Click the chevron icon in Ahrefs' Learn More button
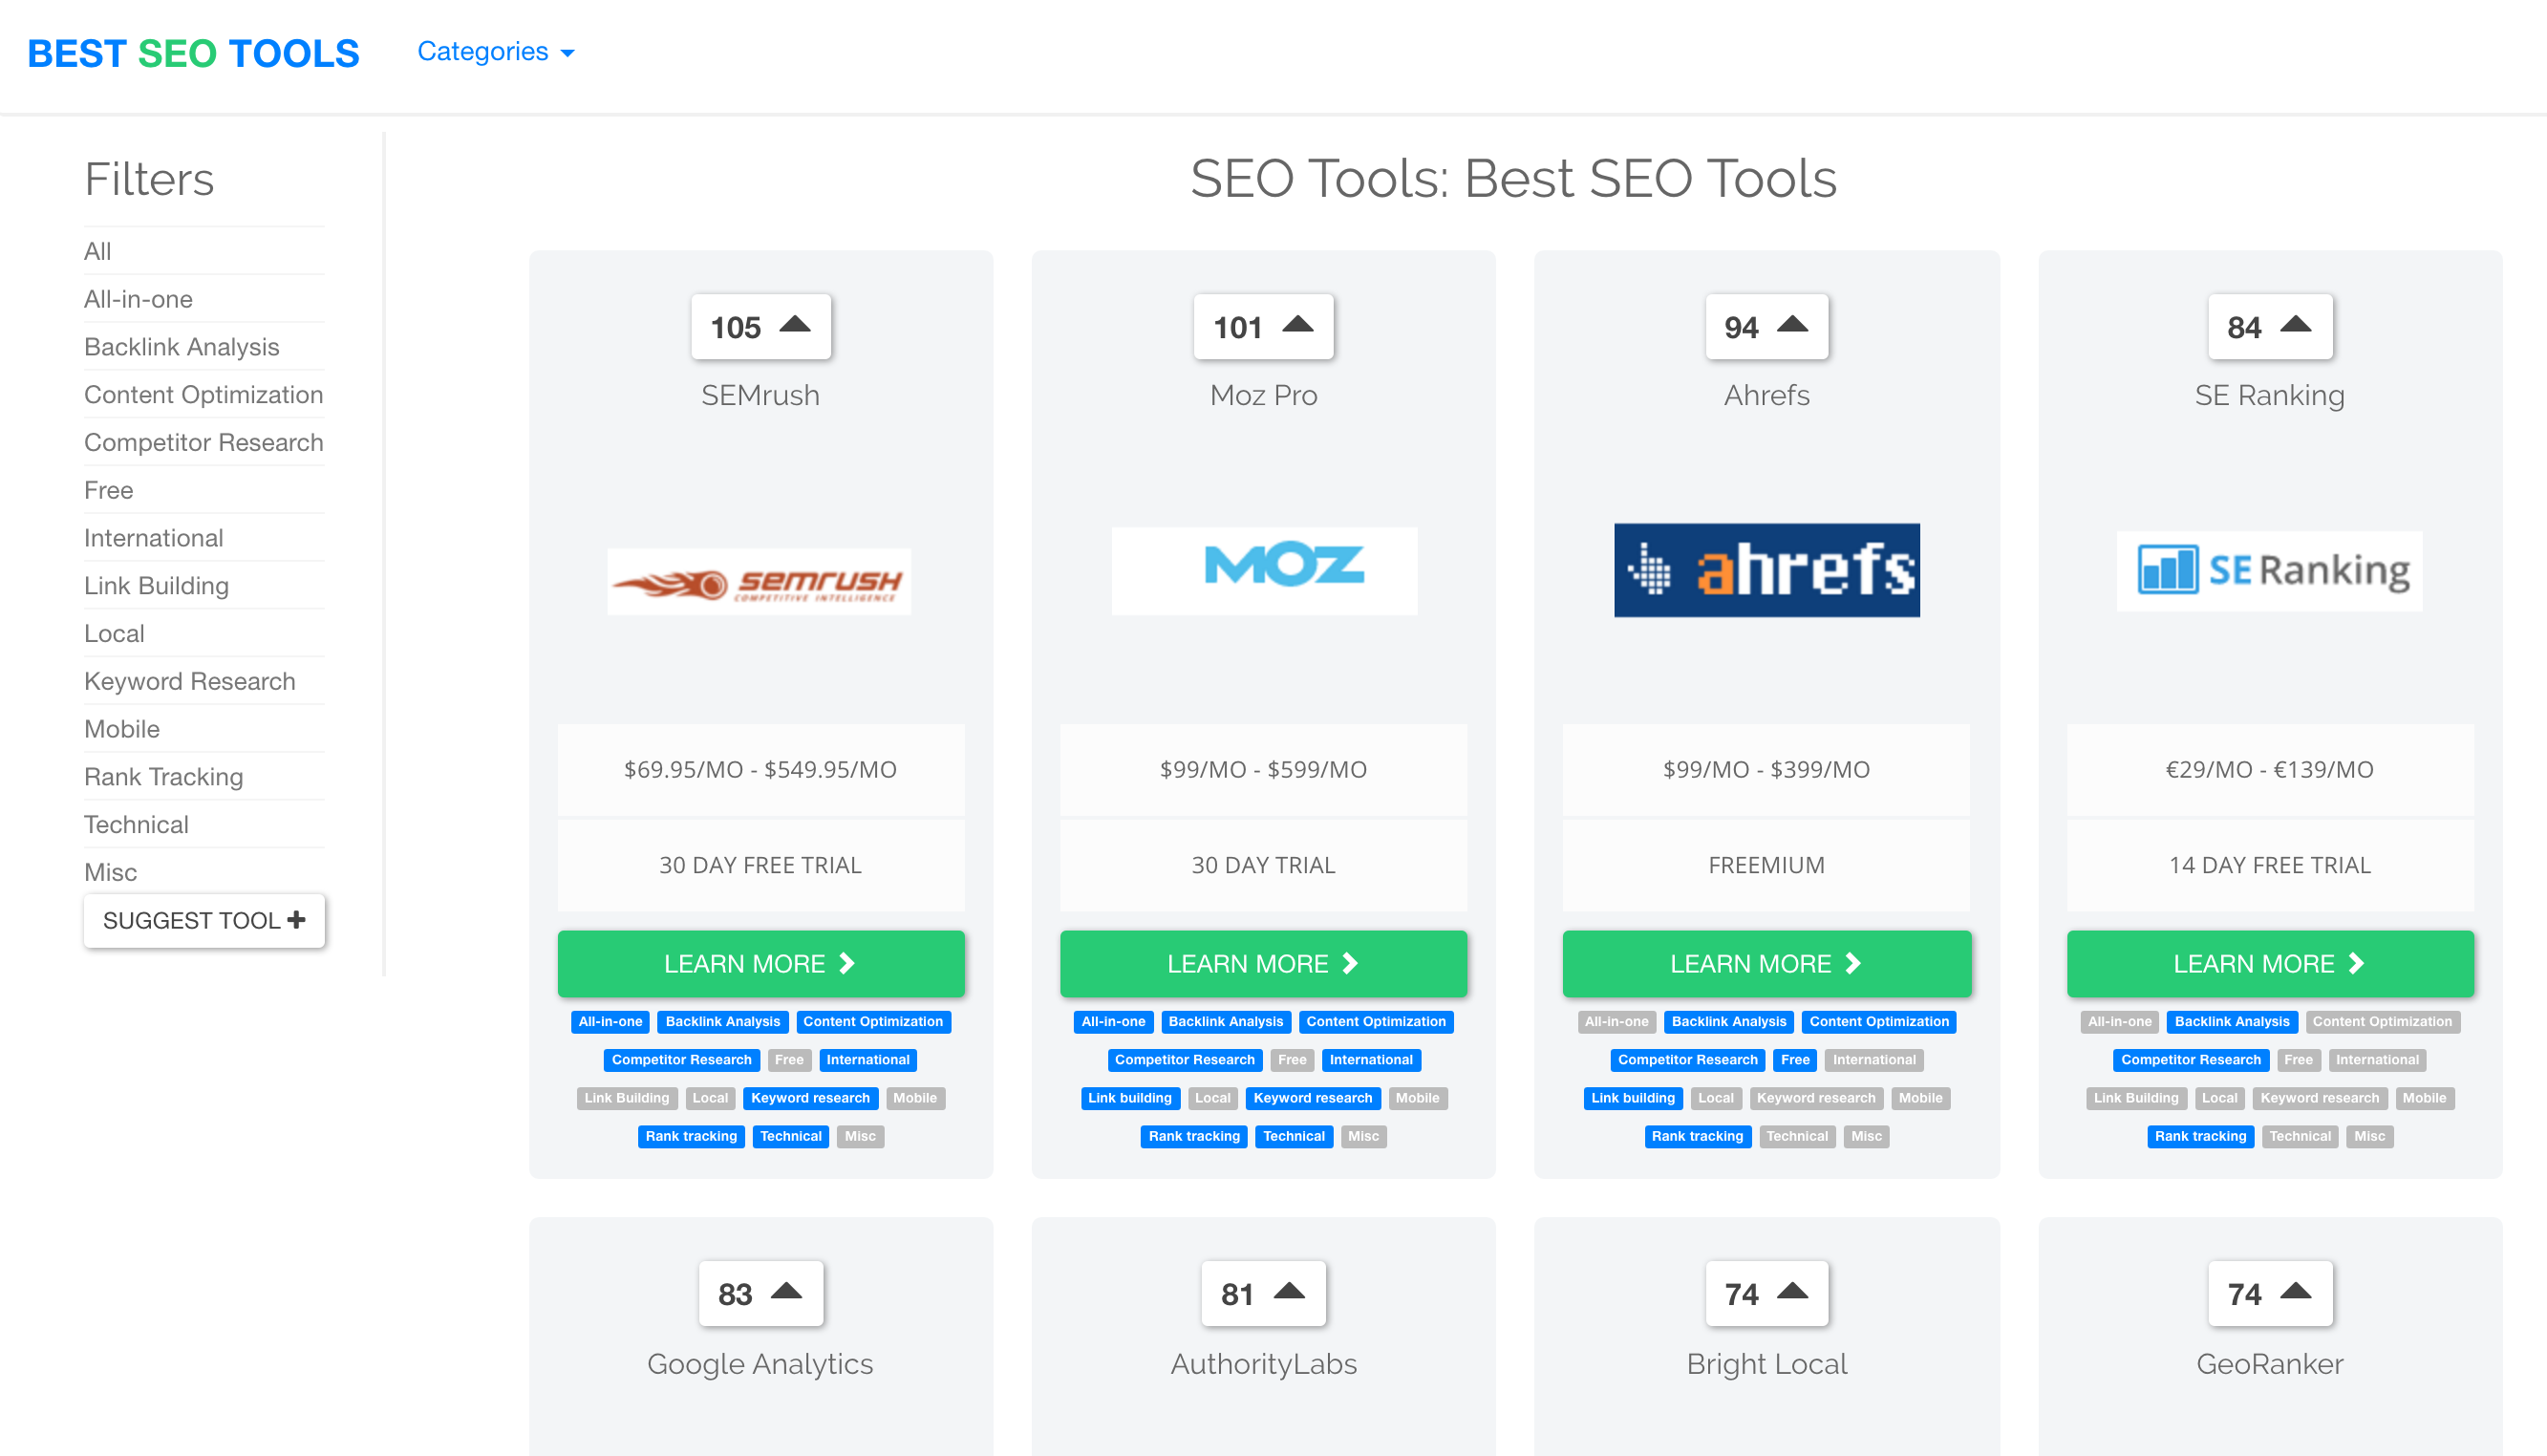This screenshot has width=2547, height=1456. point(1852,963)
